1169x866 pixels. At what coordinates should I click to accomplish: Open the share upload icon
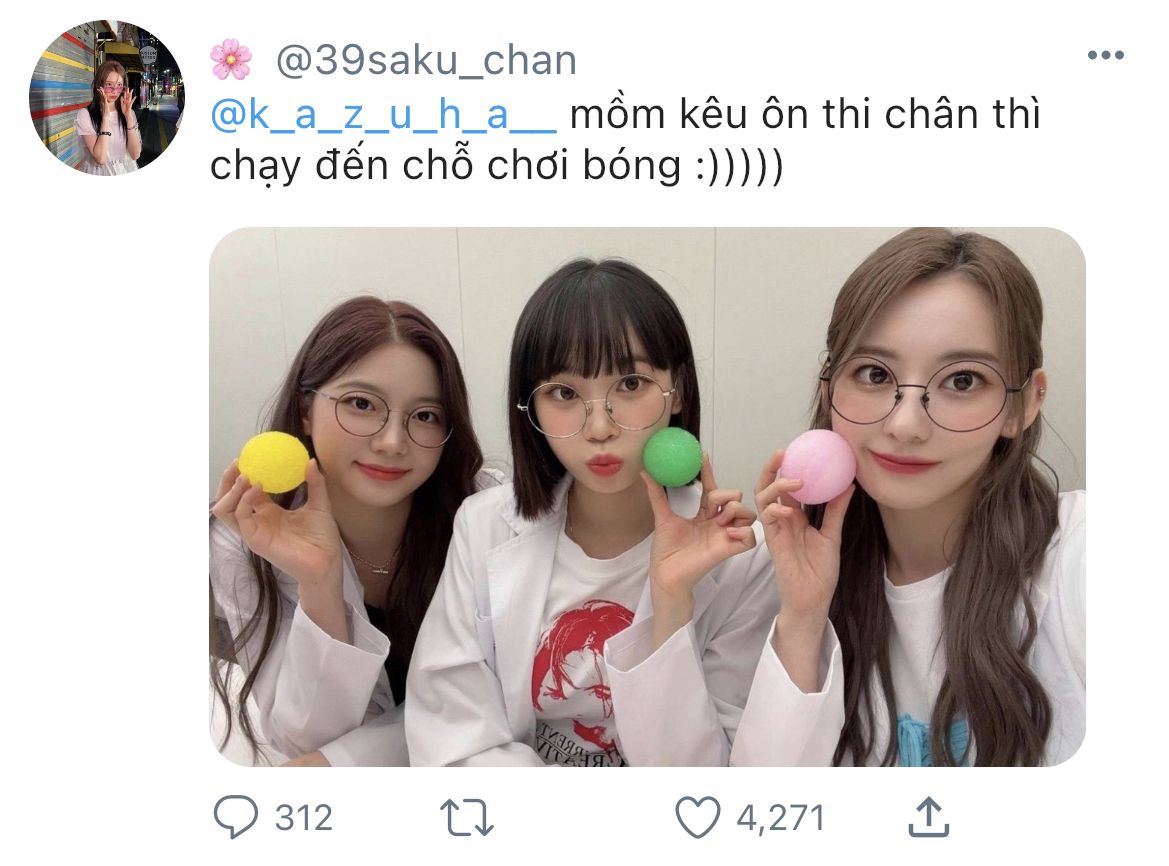coord(929,817)
